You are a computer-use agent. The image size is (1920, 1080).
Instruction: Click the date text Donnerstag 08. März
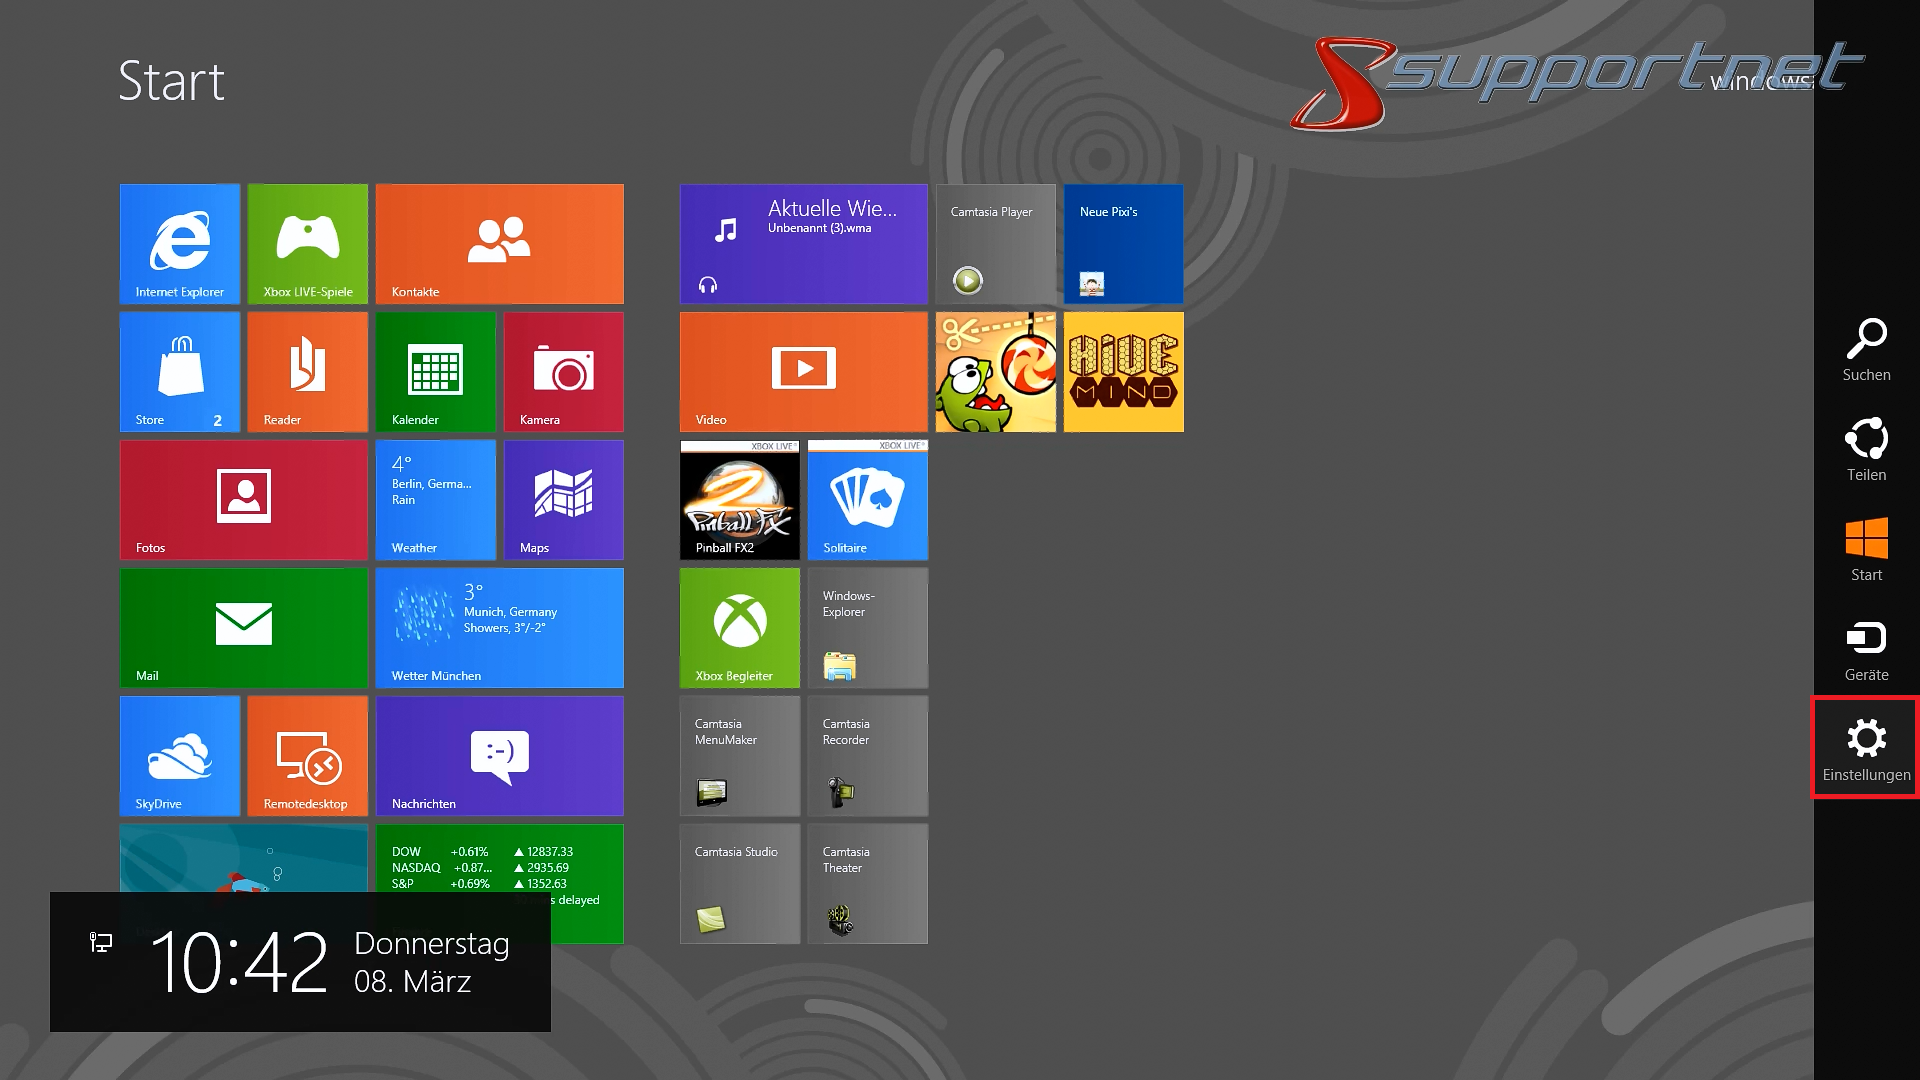point(432,962)
